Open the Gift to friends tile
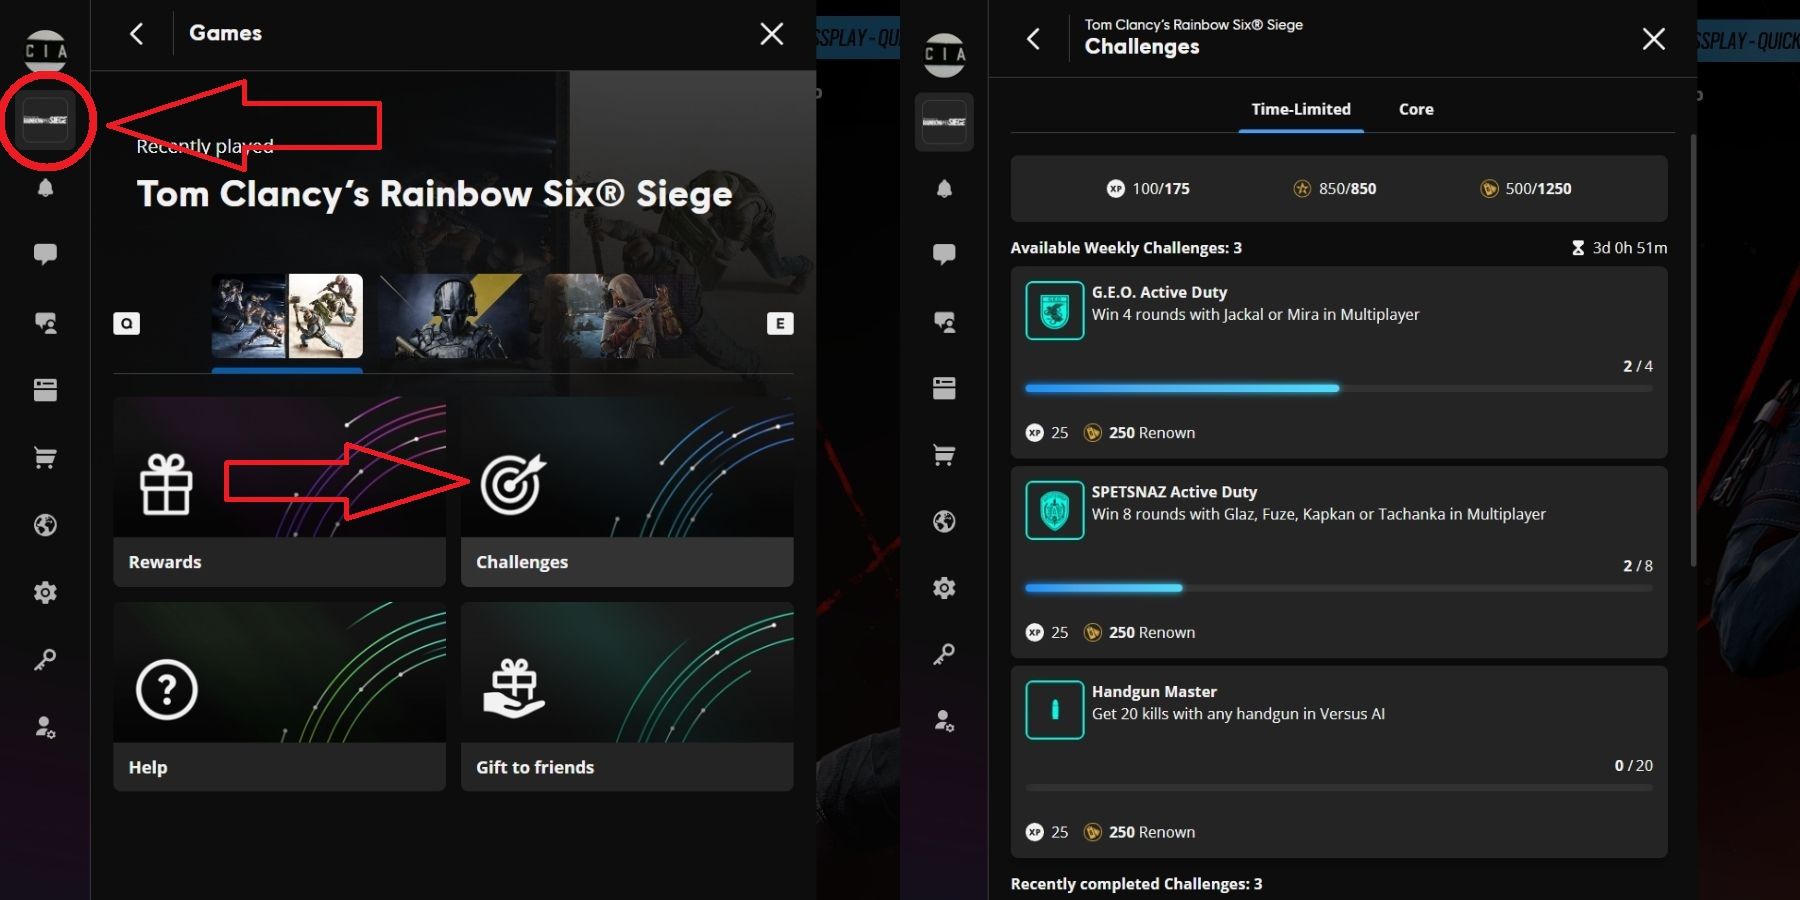 point(627,696)
